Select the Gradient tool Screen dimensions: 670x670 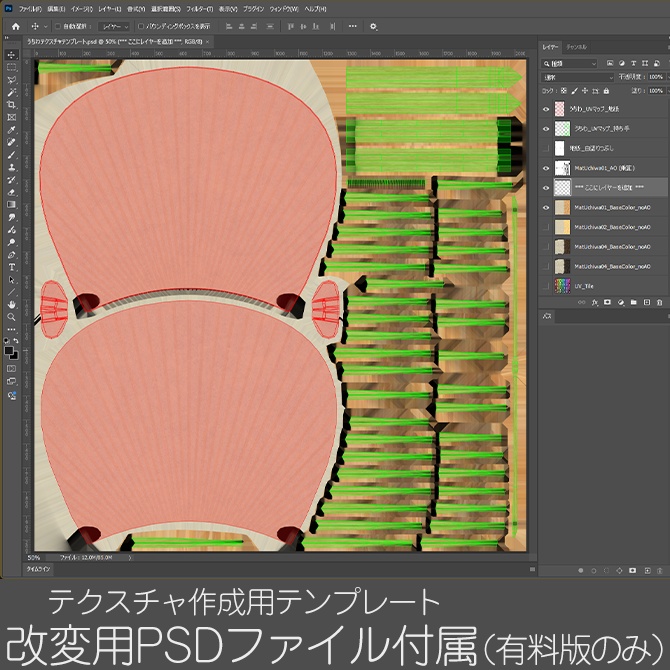tap(12, 205)
